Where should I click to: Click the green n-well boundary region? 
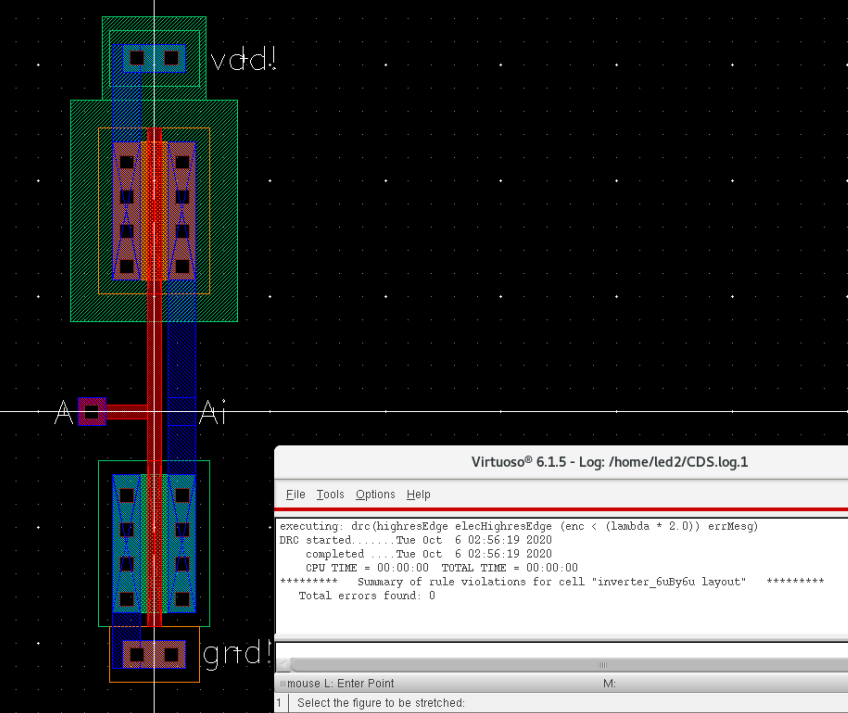tap(85, 300)
